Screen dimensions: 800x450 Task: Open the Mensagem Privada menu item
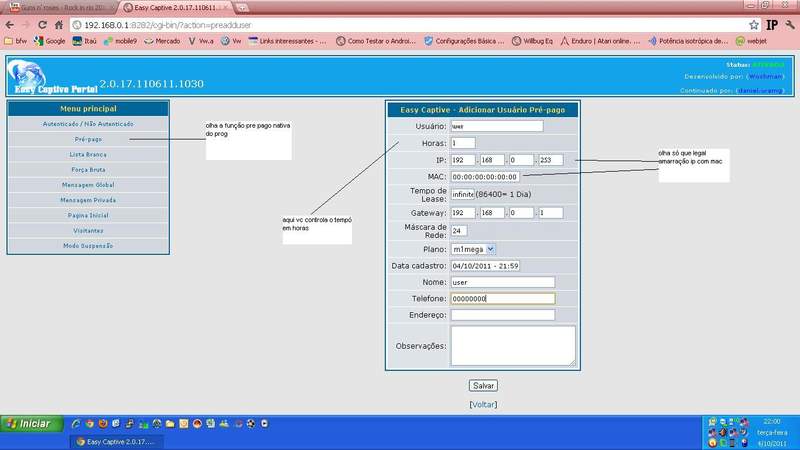point(88,201)
